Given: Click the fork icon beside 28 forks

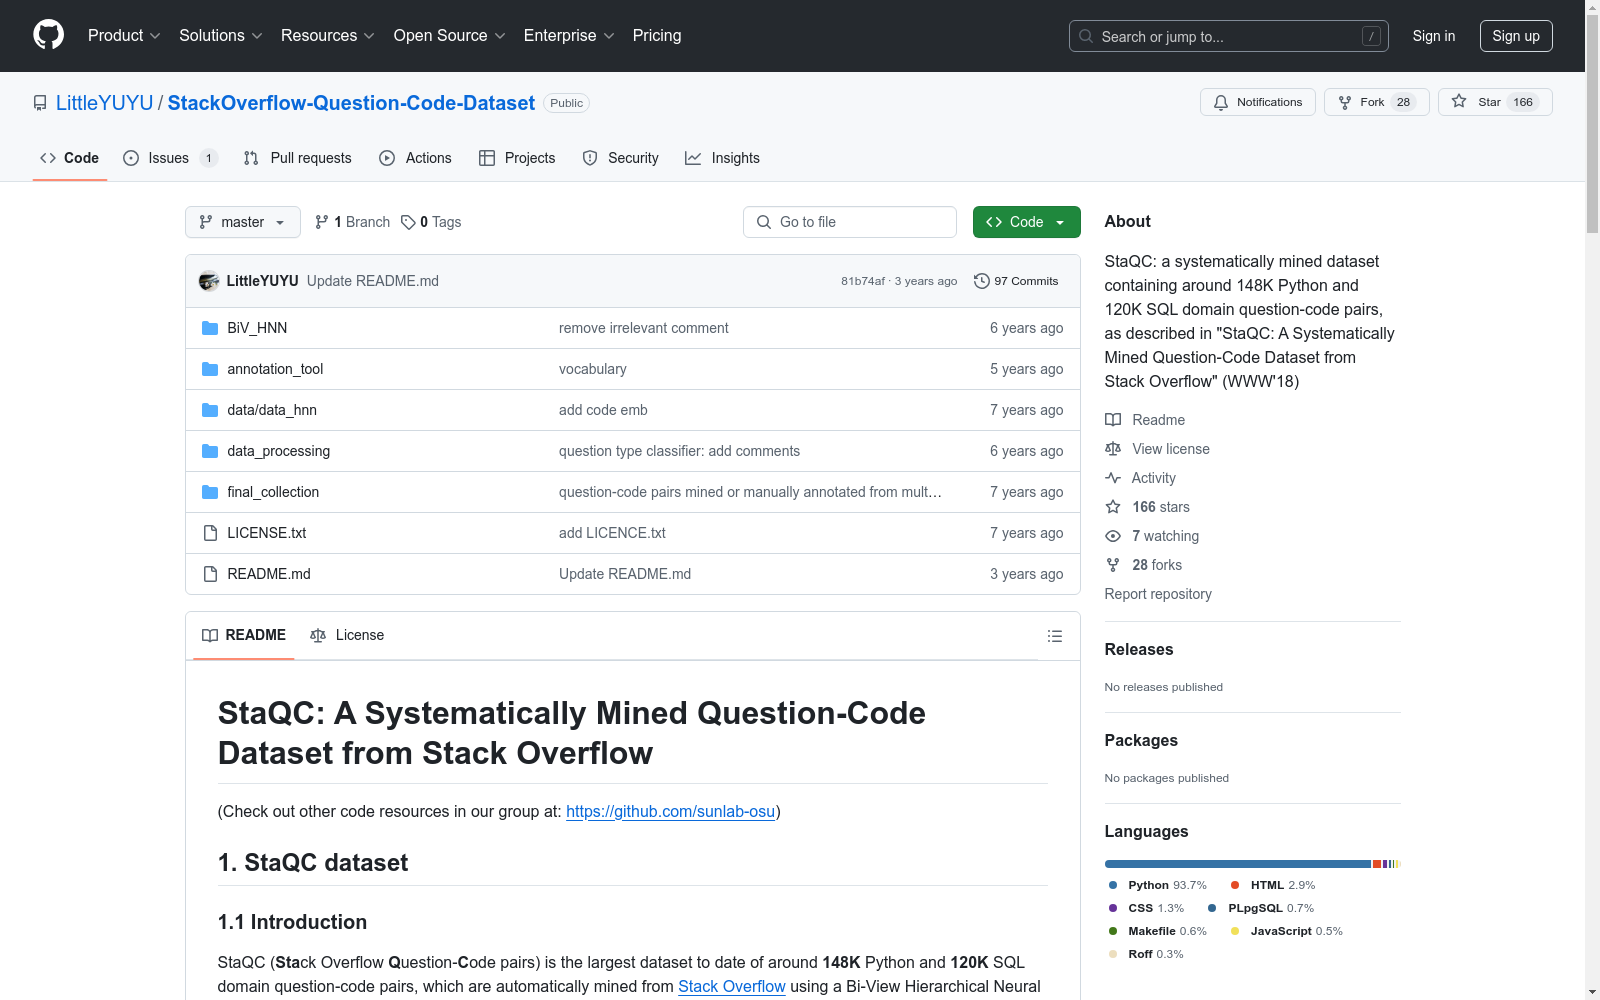Looking at the screenshot, I should [1113, 565].
